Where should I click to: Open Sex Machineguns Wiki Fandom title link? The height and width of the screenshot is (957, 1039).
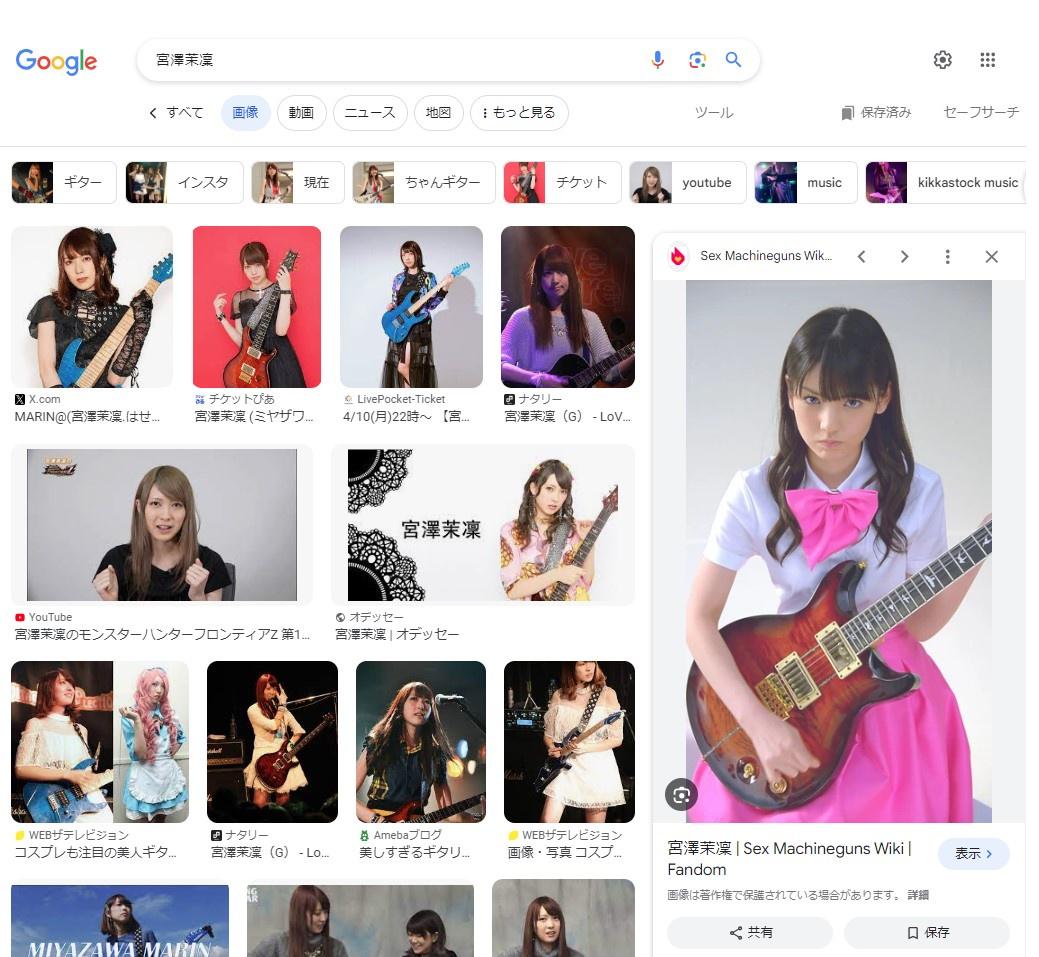(x=790, y=858)
